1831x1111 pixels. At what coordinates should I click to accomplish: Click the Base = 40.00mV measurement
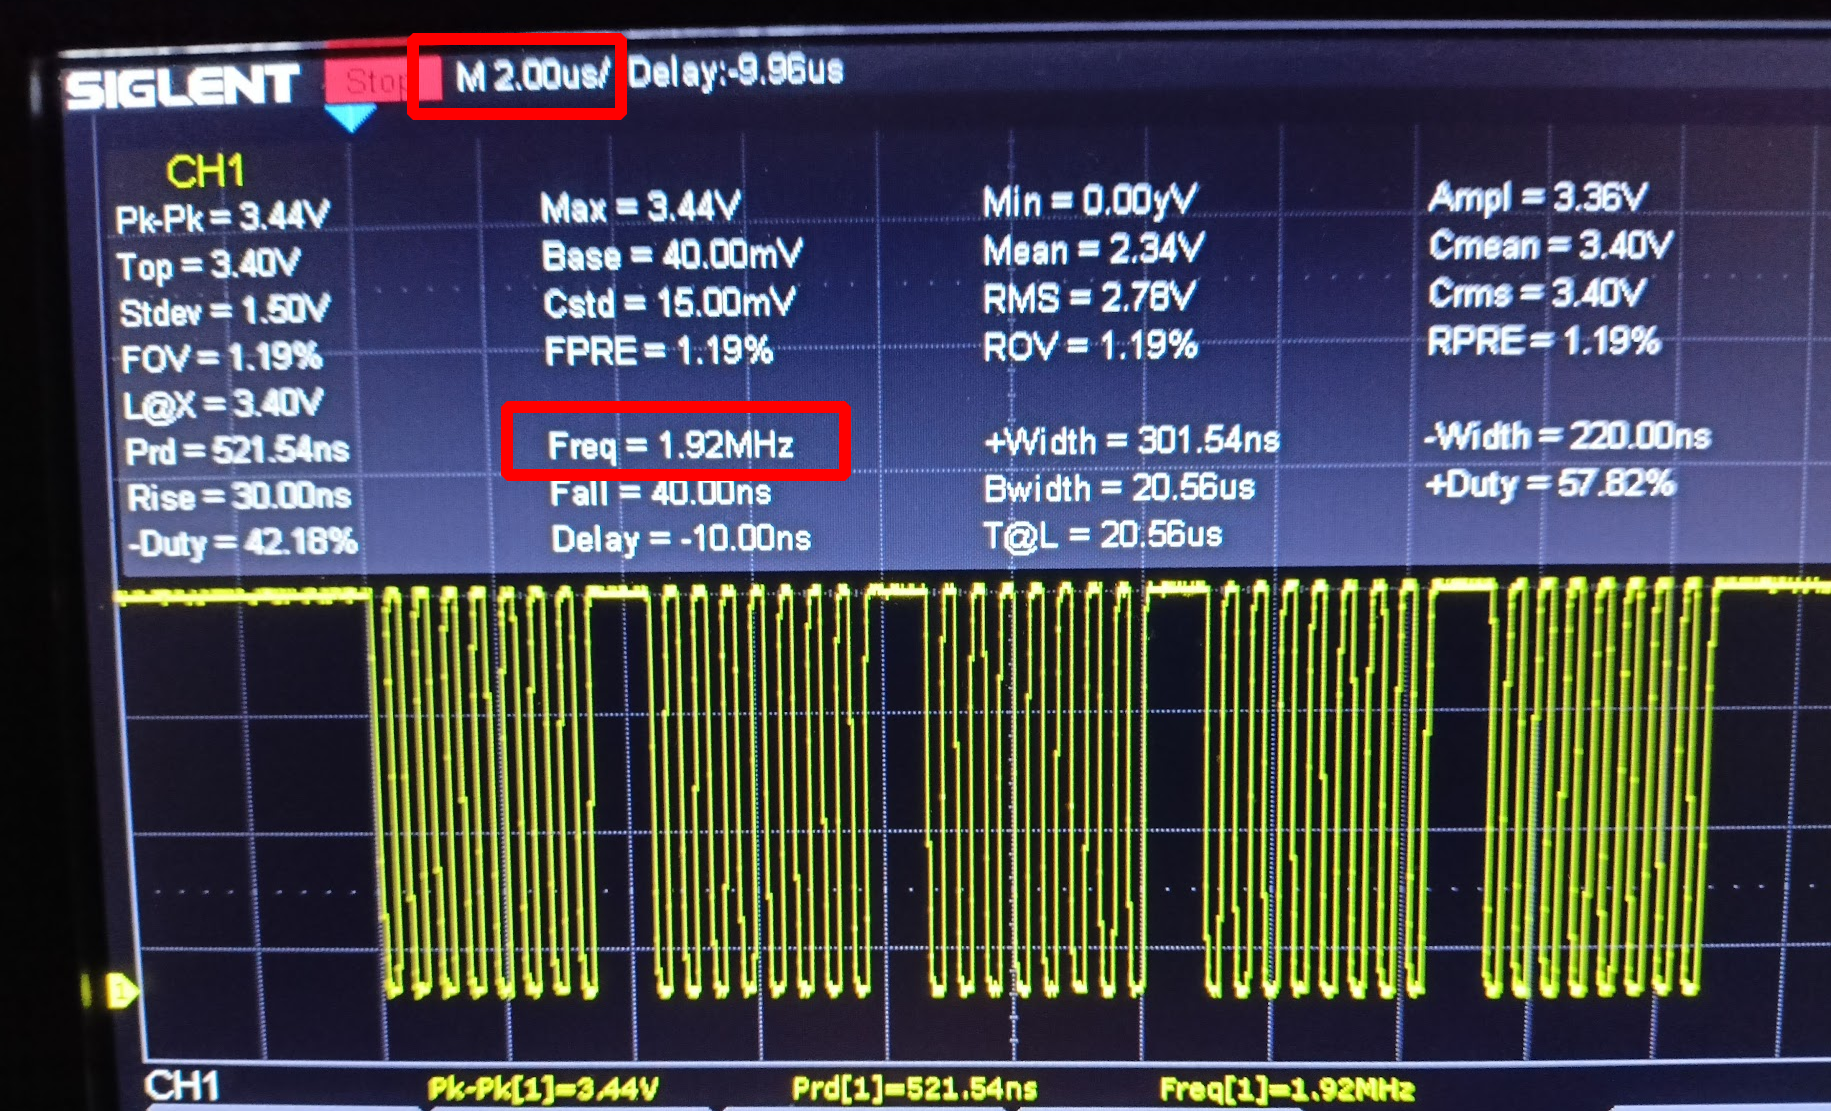click(x=671, y=256)
